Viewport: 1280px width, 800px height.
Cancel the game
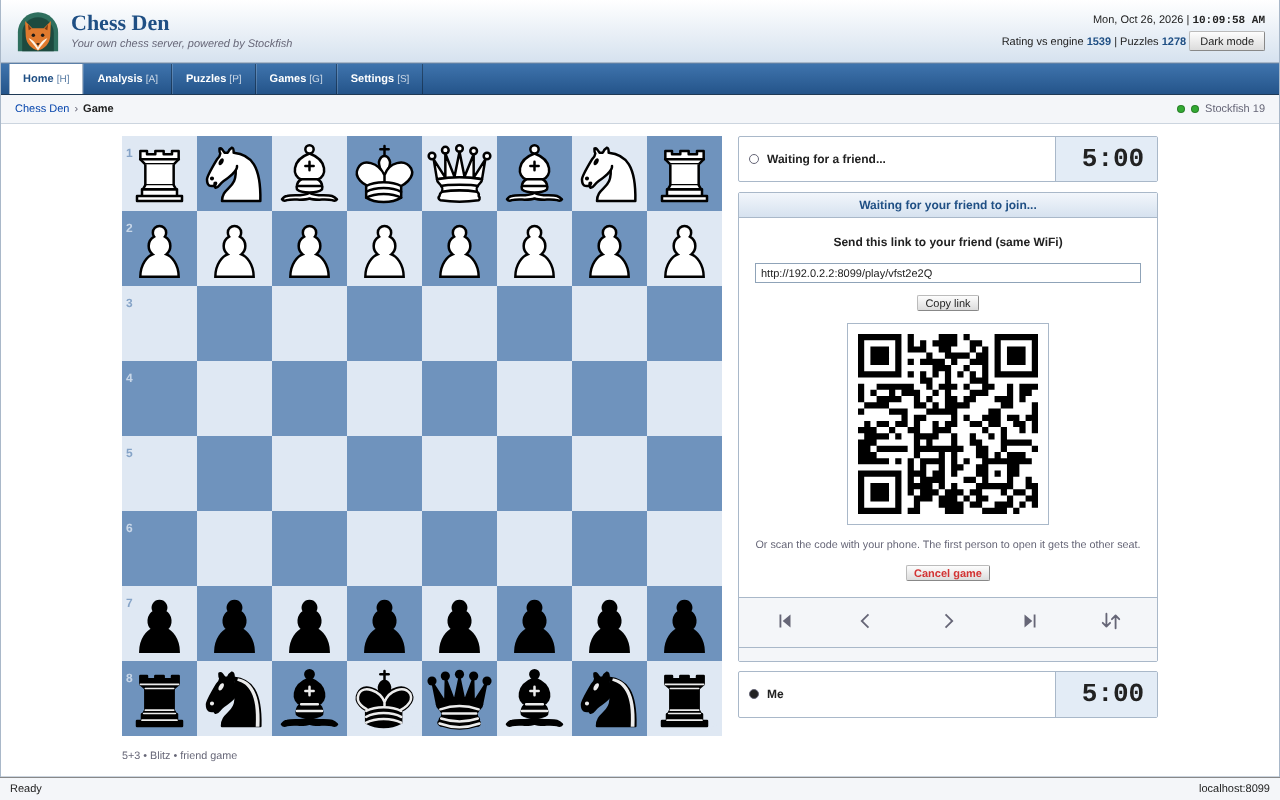tap(948, 573)
